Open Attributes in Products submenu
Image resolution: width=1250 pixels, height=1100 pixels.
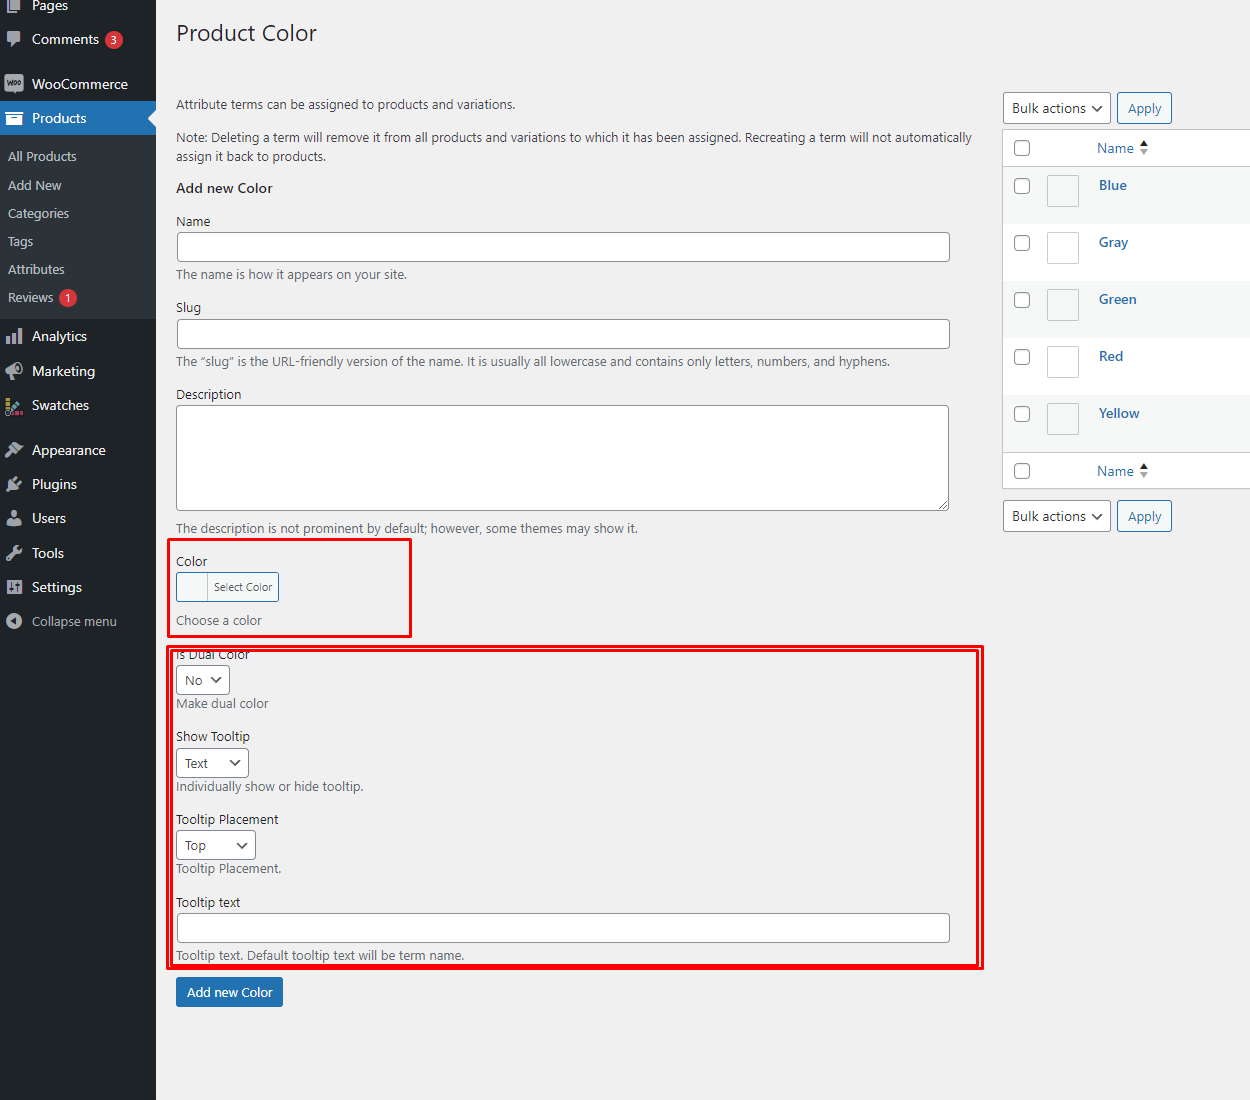36,270
